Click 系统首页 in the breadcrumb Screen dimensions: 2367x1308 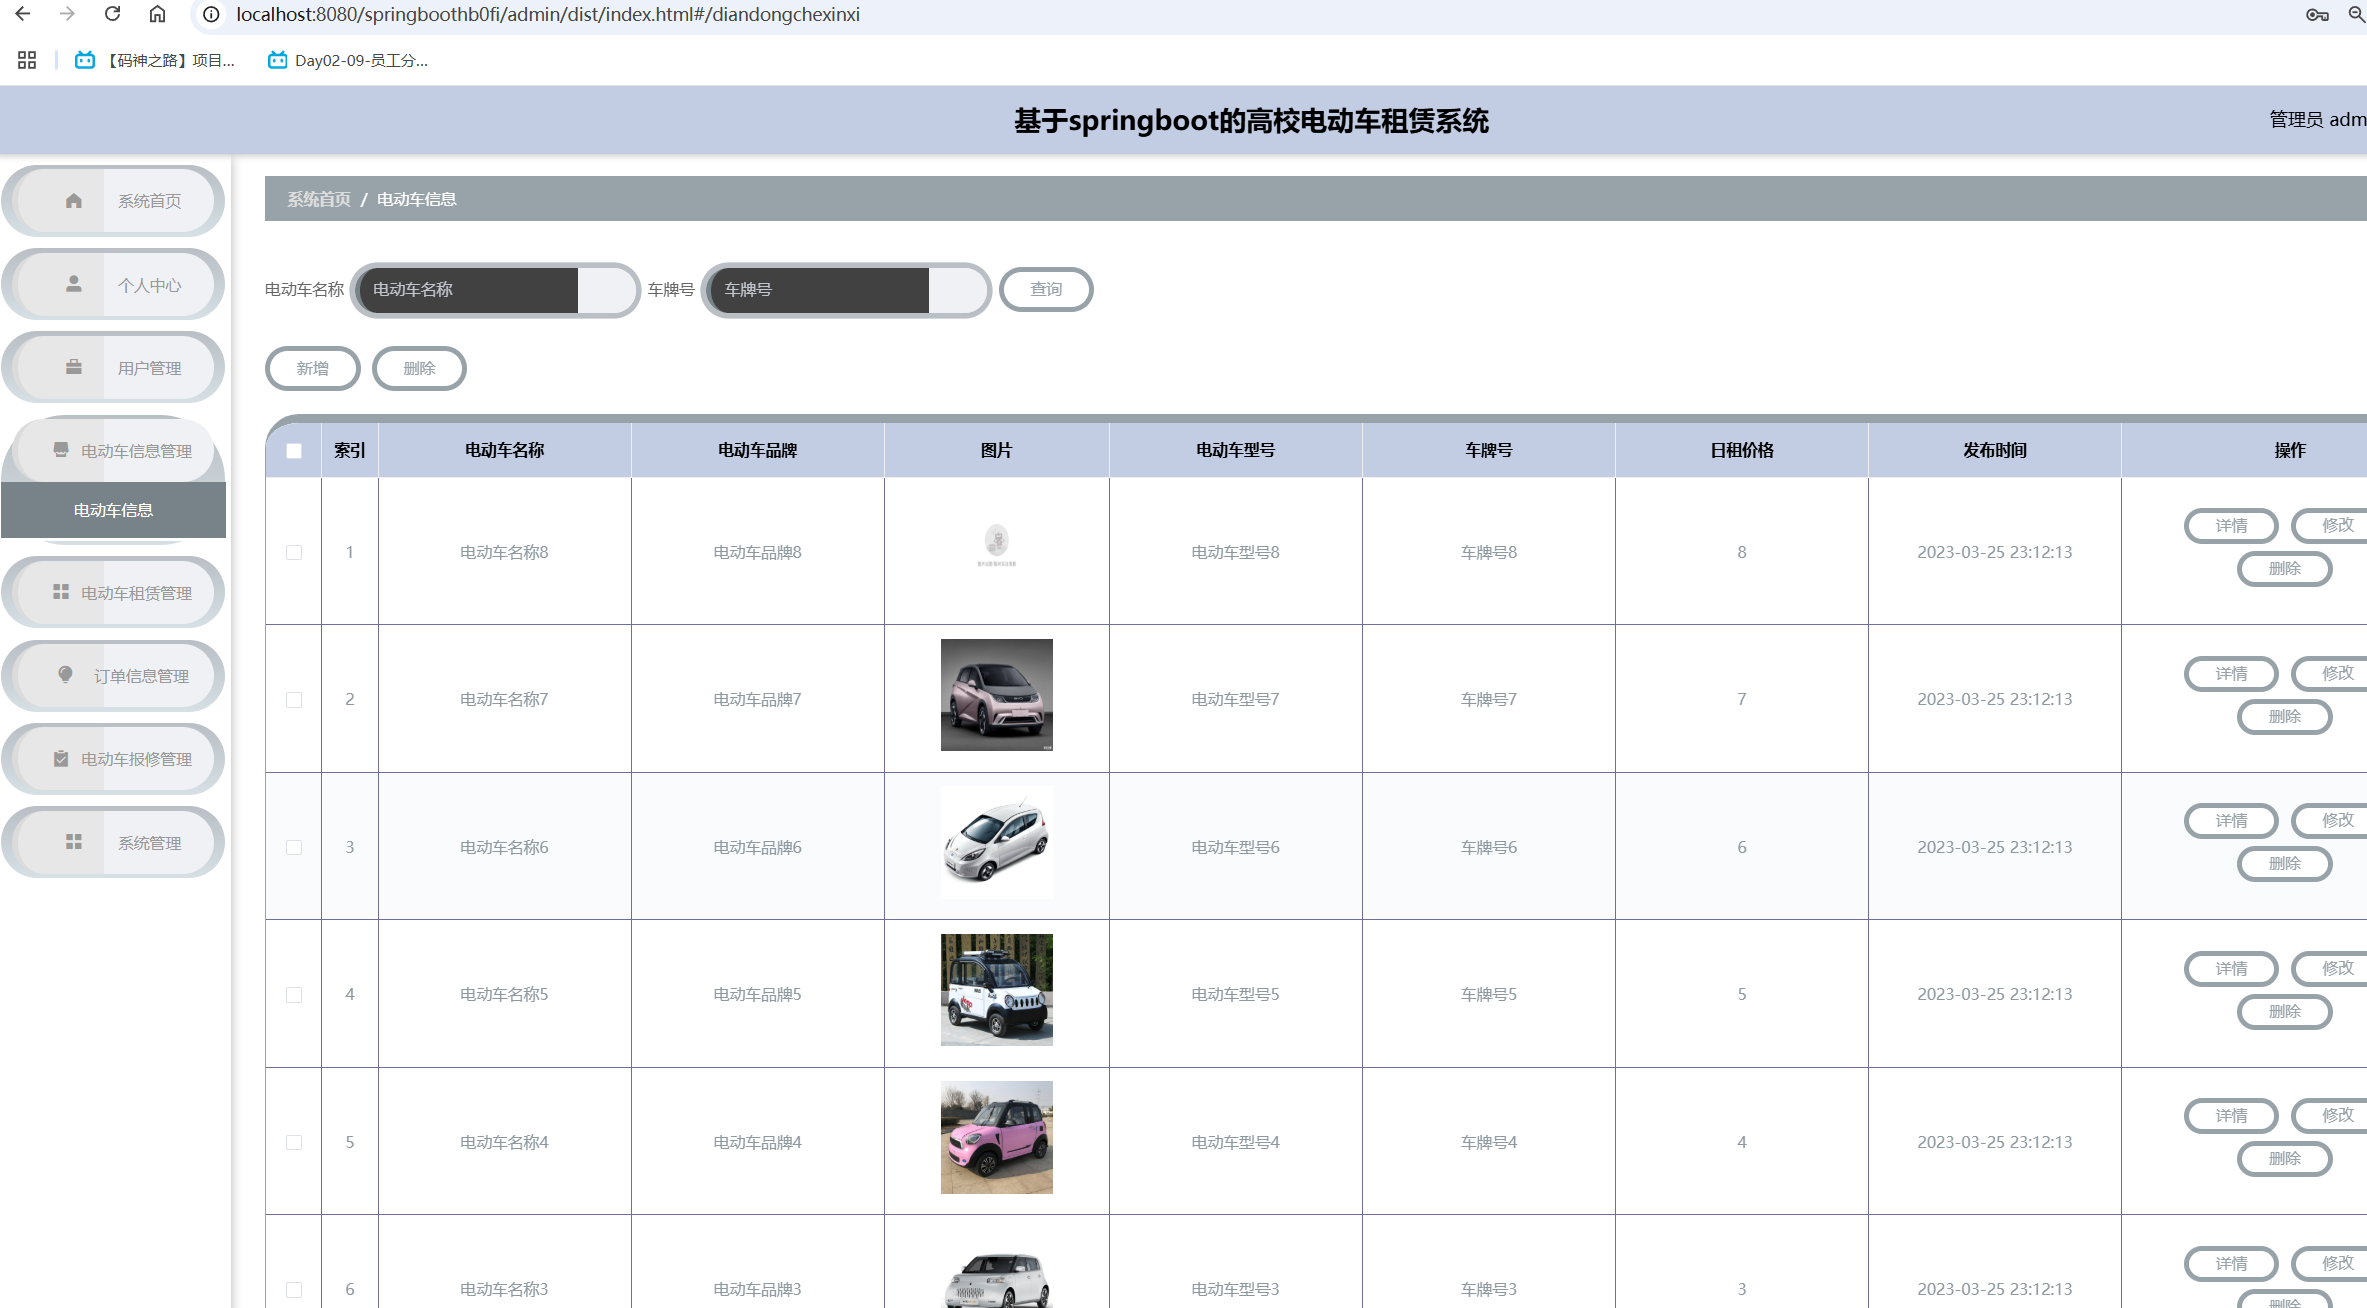319,199
